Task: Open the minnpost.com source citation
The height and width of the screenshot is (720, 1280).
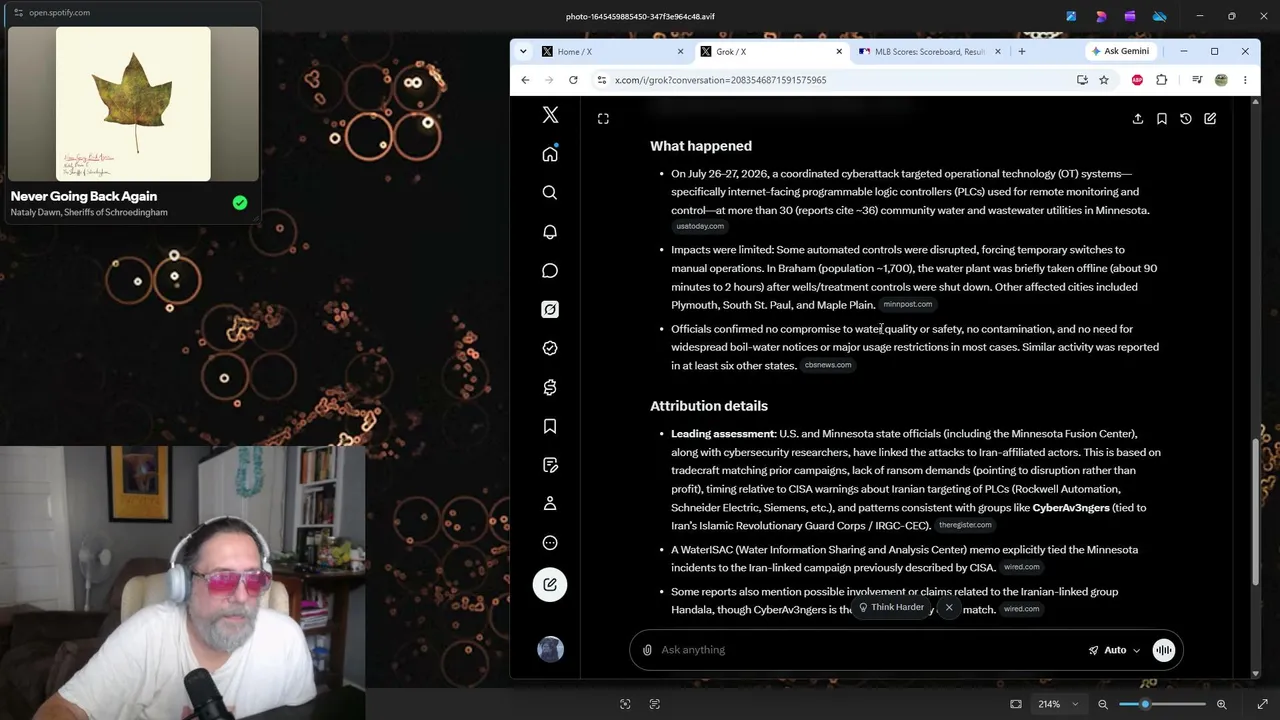Action: [x=908, y=305]
